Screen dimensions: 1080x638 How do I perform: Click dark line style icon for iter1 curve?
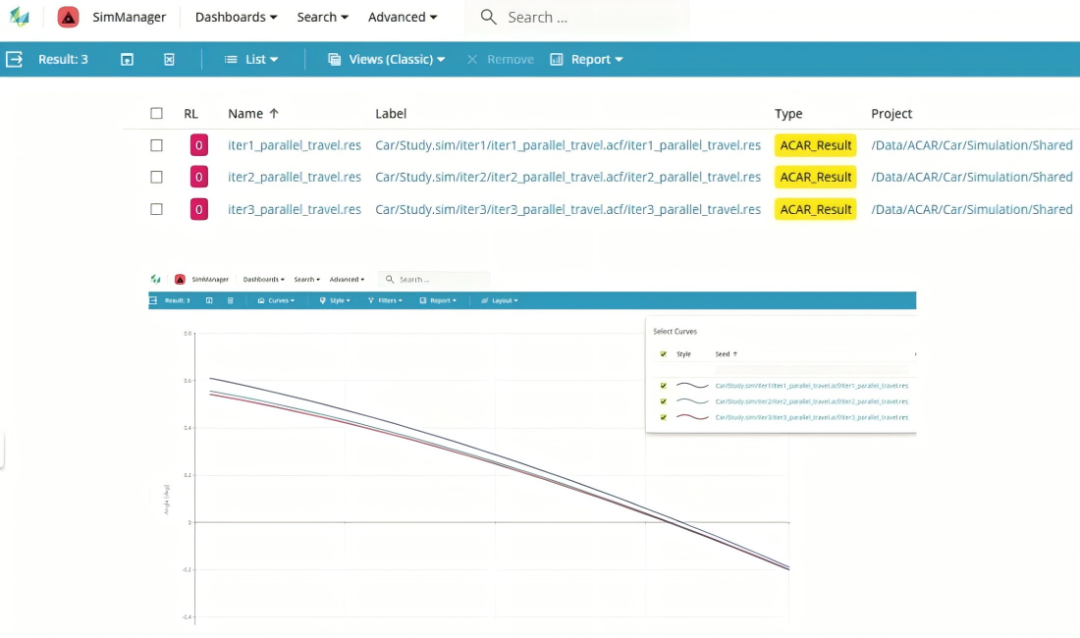pos(692,386)
